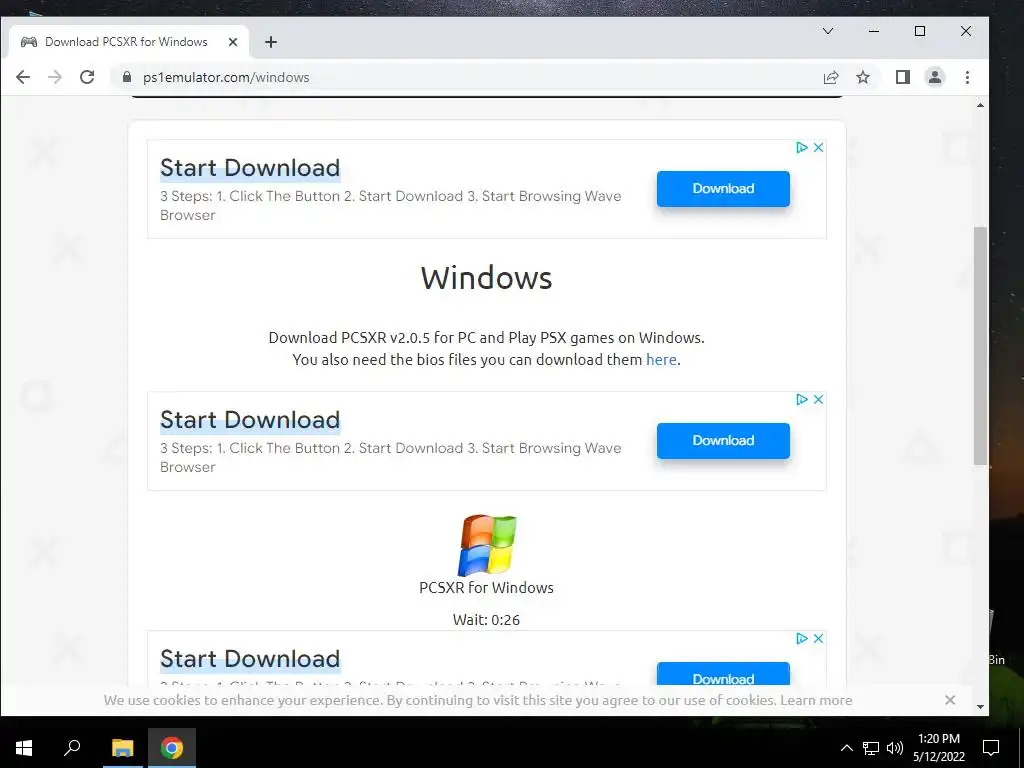Open bottom ad Start Download headline
The height and width of the screenshot is (768, 1024).
click(x=250, y=659)
